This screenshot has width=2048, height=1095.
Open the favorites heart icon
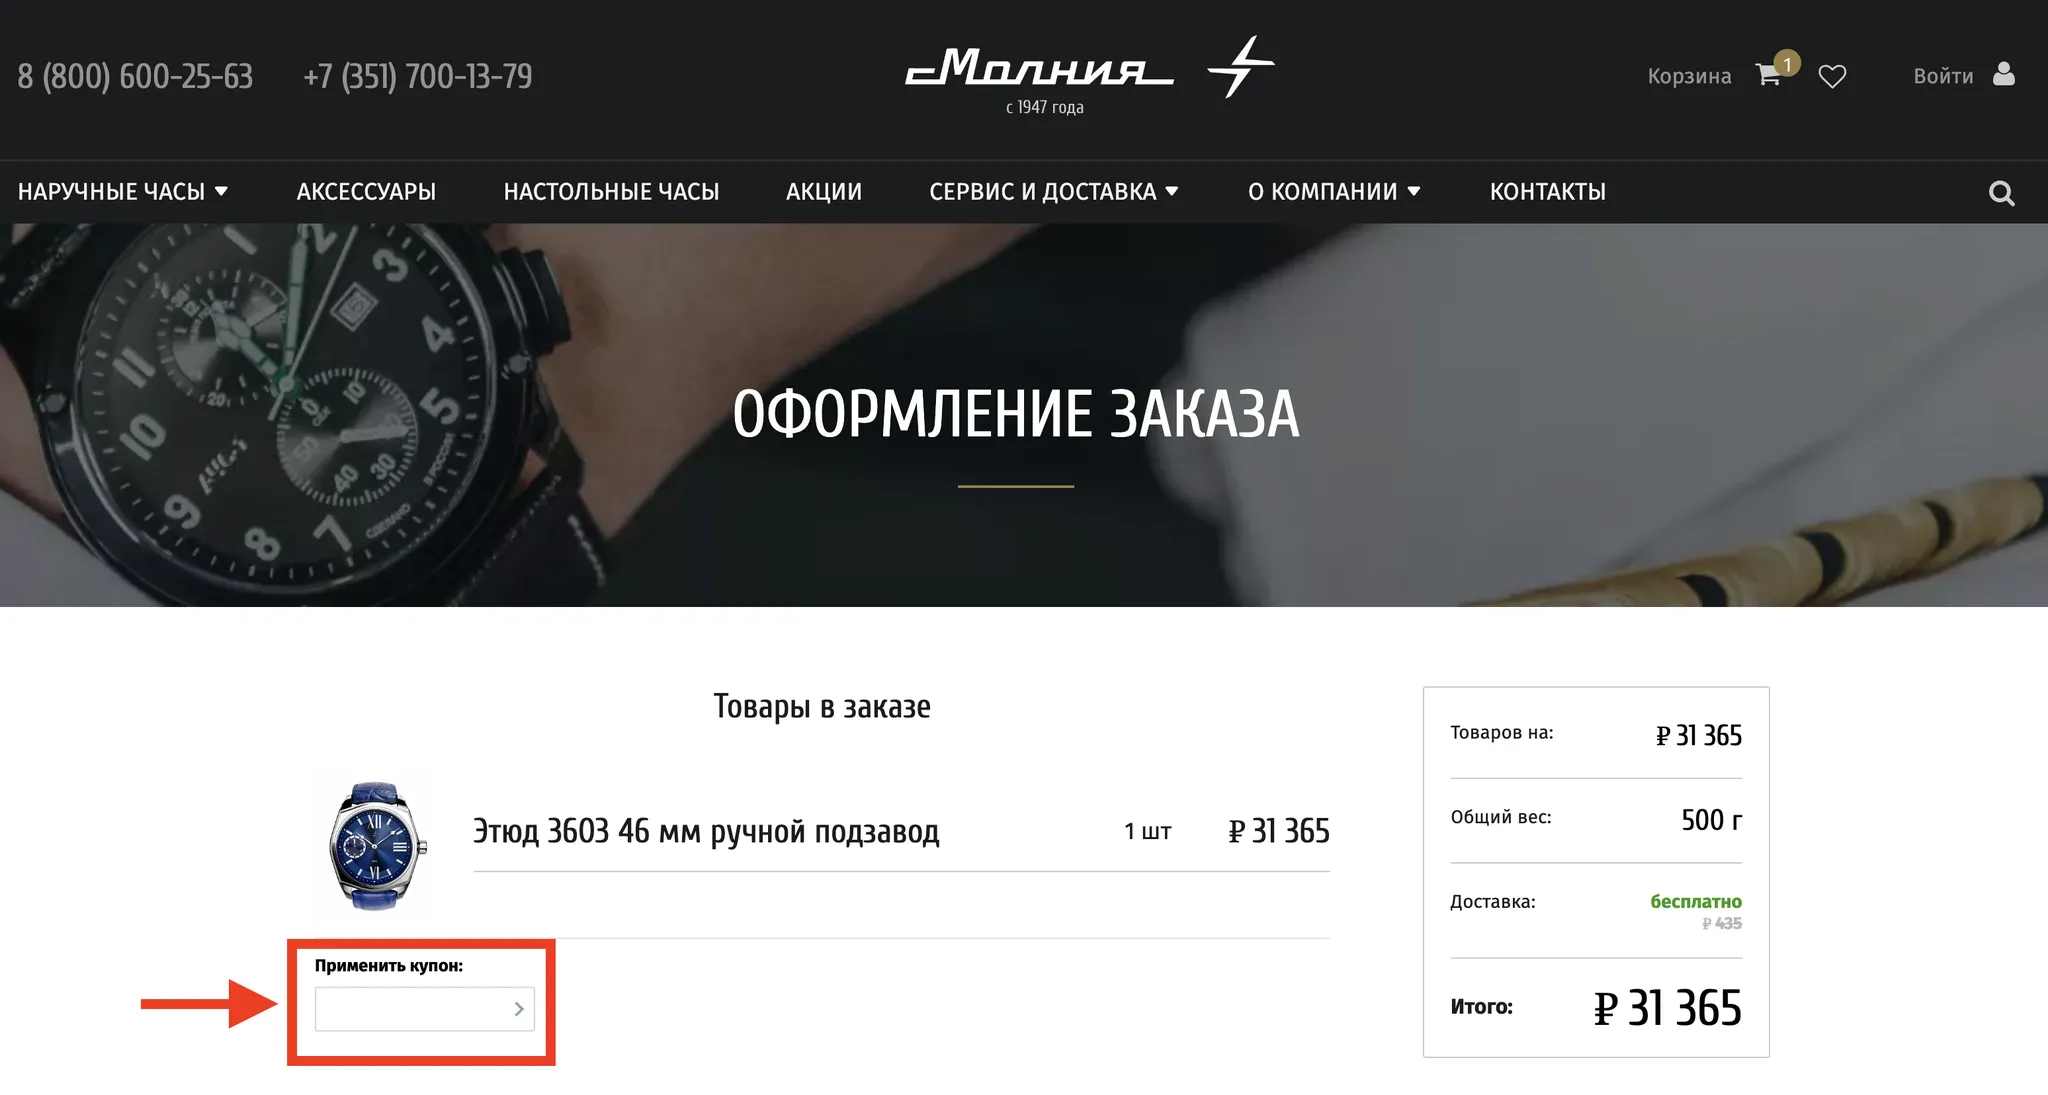click(1832, 76)
